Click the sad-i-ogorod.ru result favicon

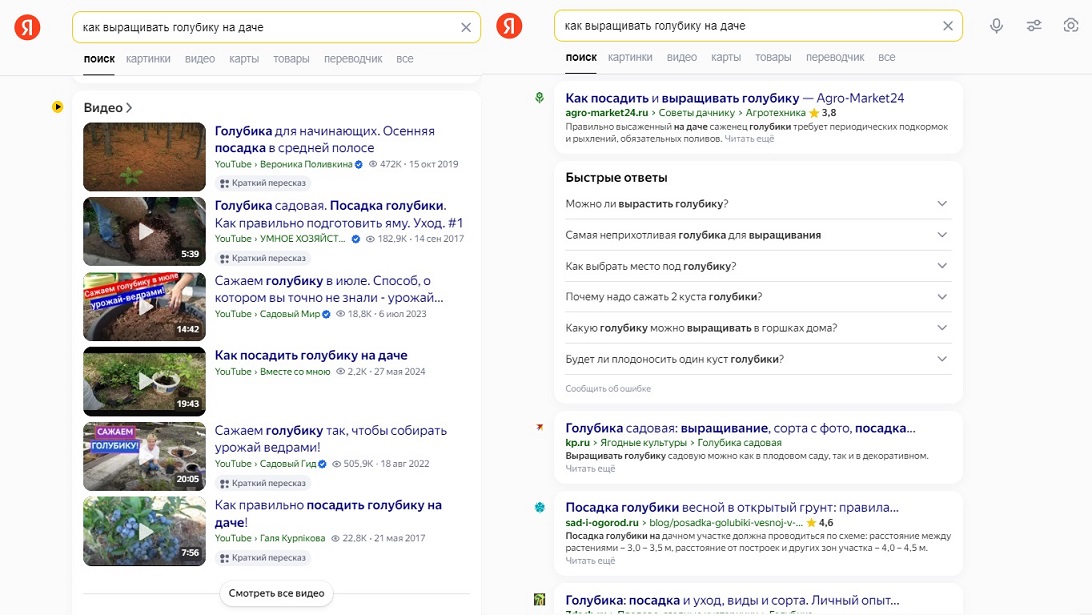pos(540,507)
